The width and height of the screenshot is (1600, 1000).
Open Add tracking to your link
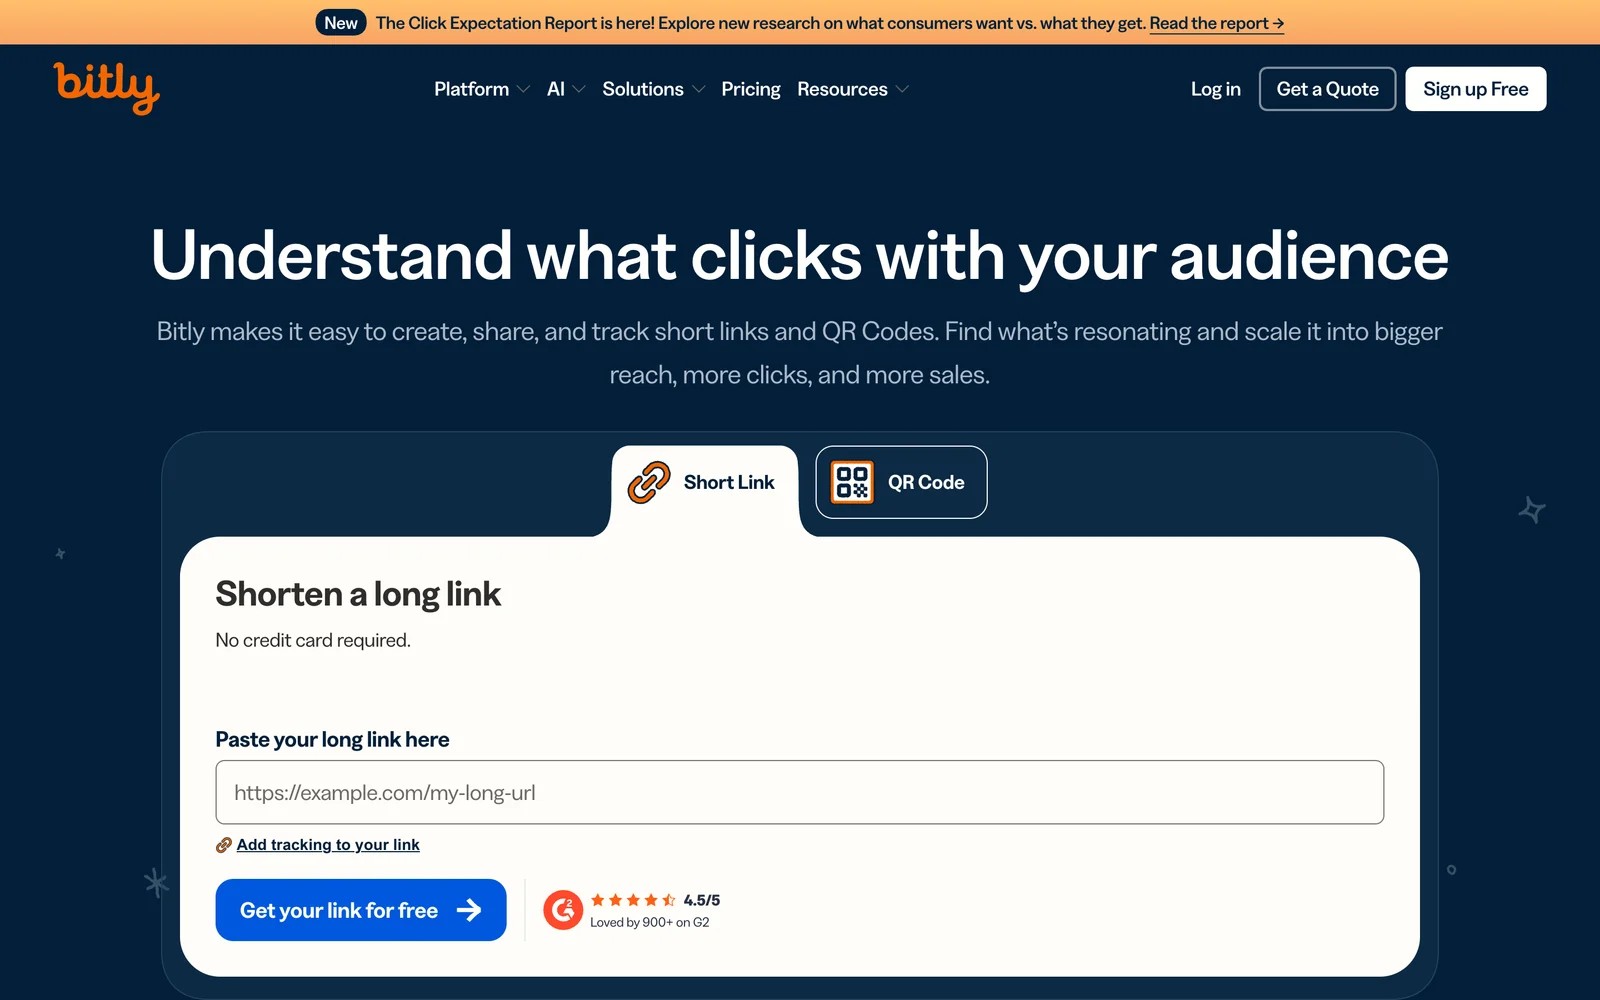tap(328, 845)
